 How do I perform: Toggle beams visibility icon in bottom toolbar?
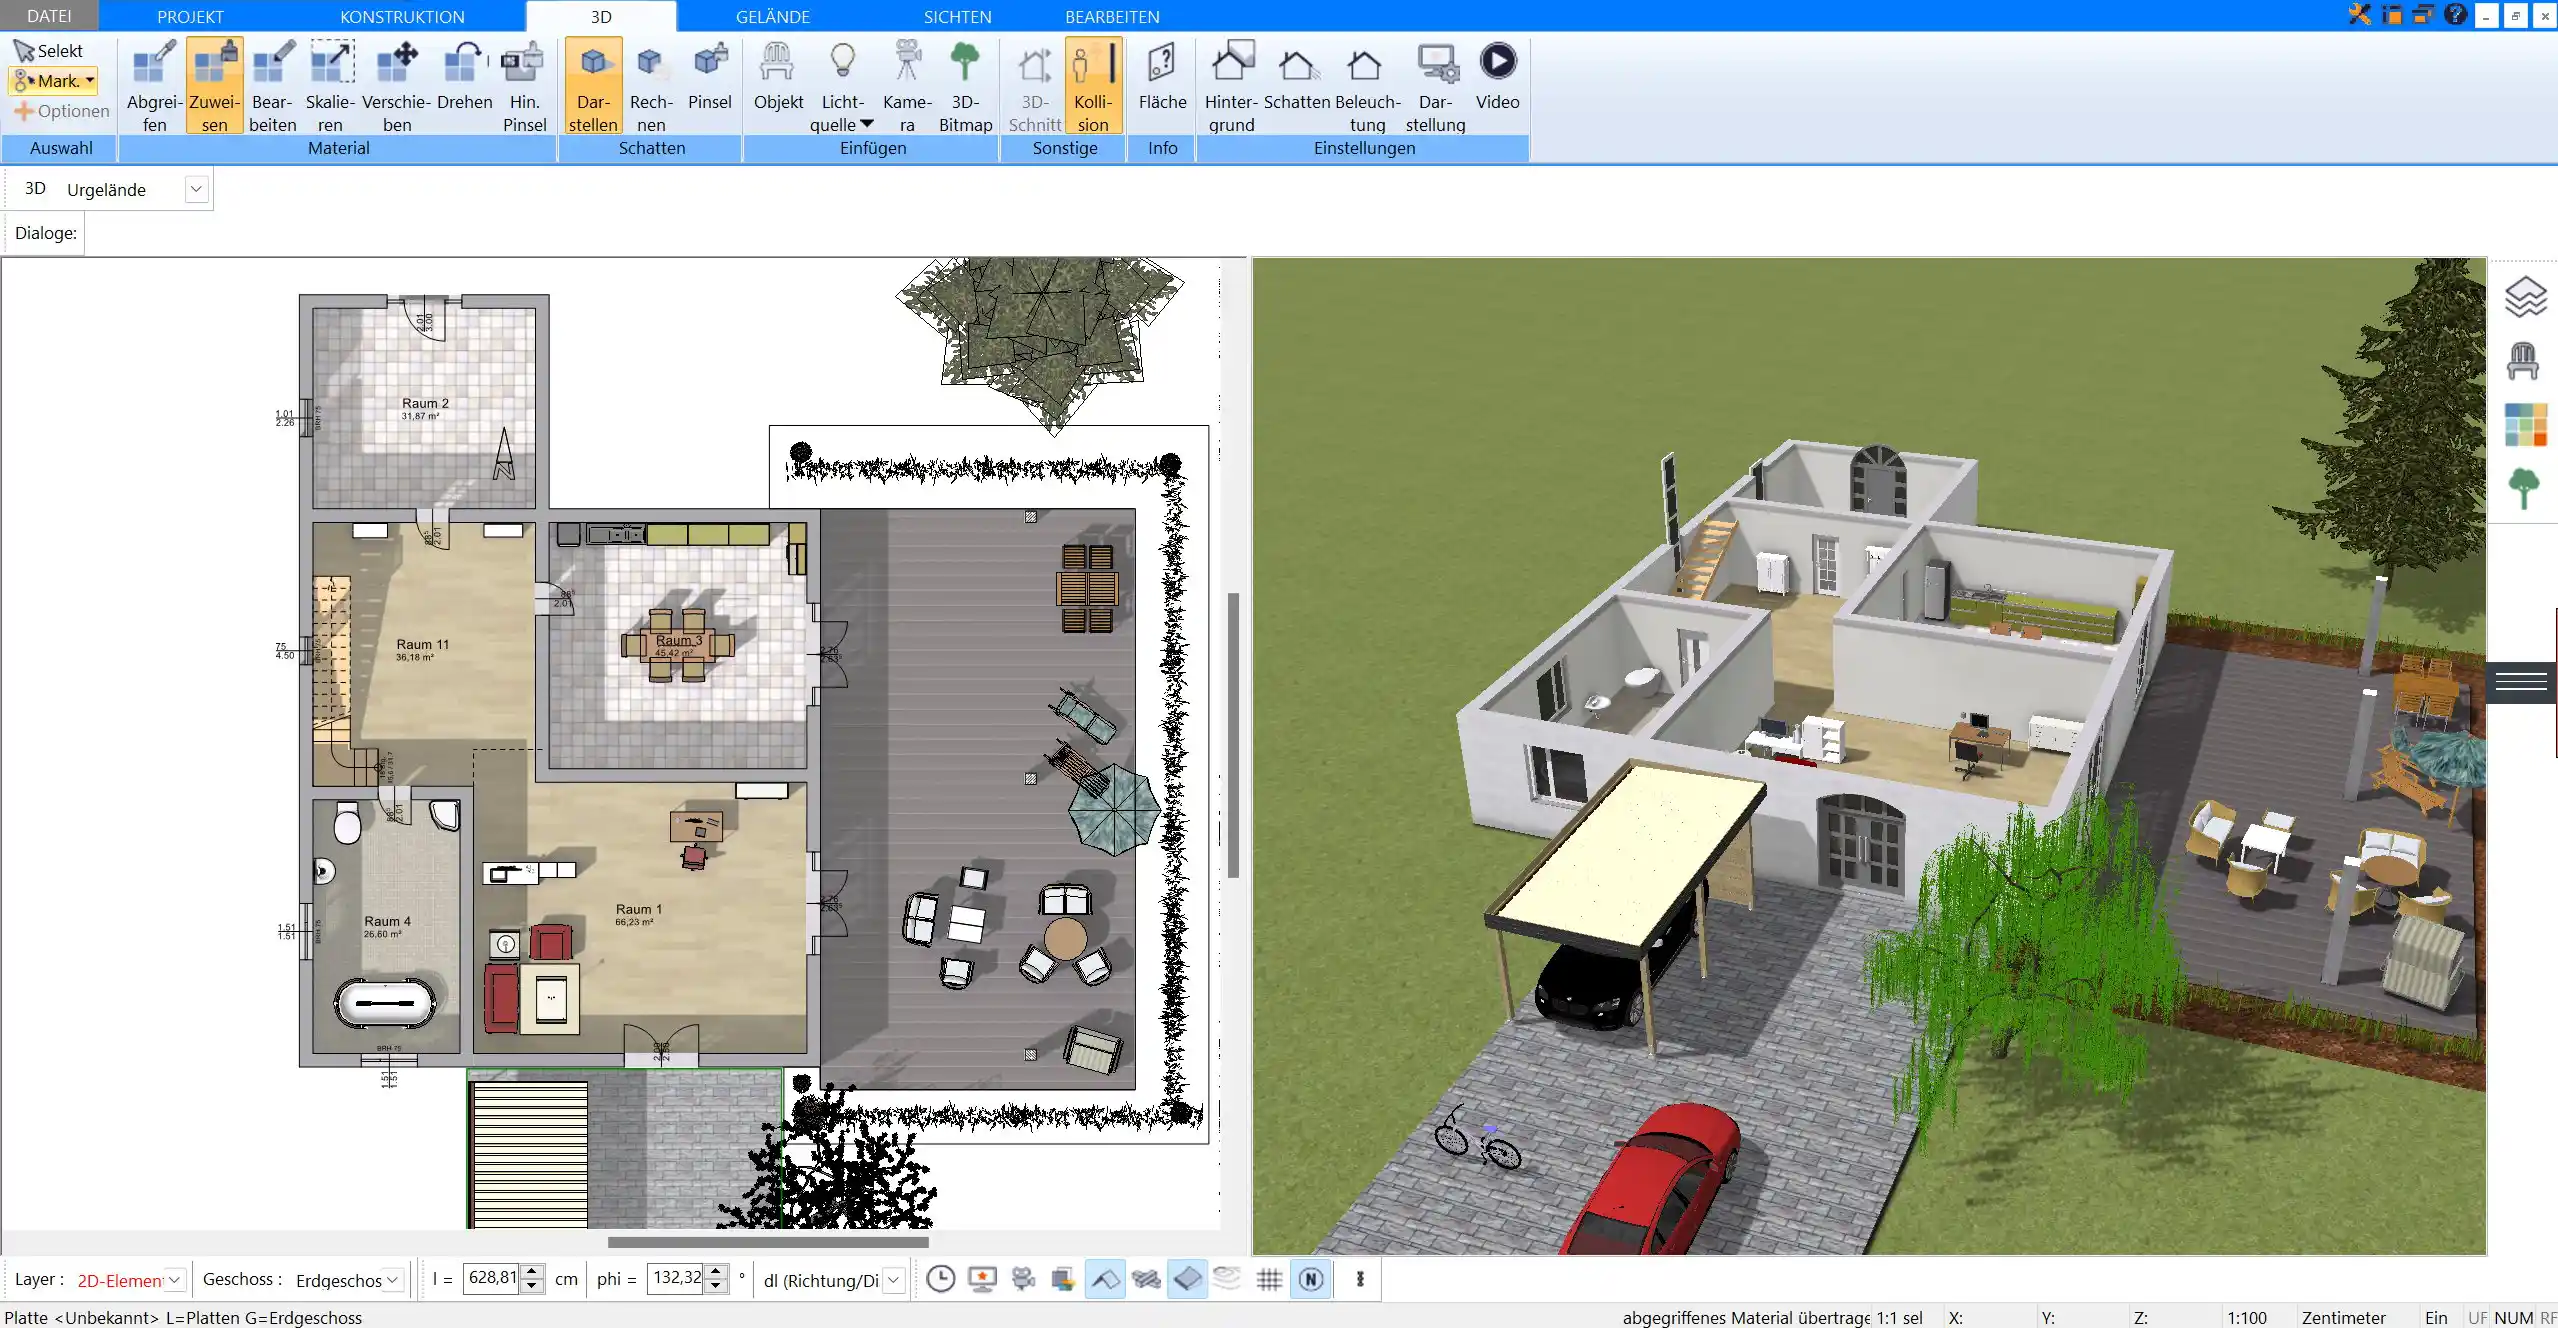point(1146,1279)
